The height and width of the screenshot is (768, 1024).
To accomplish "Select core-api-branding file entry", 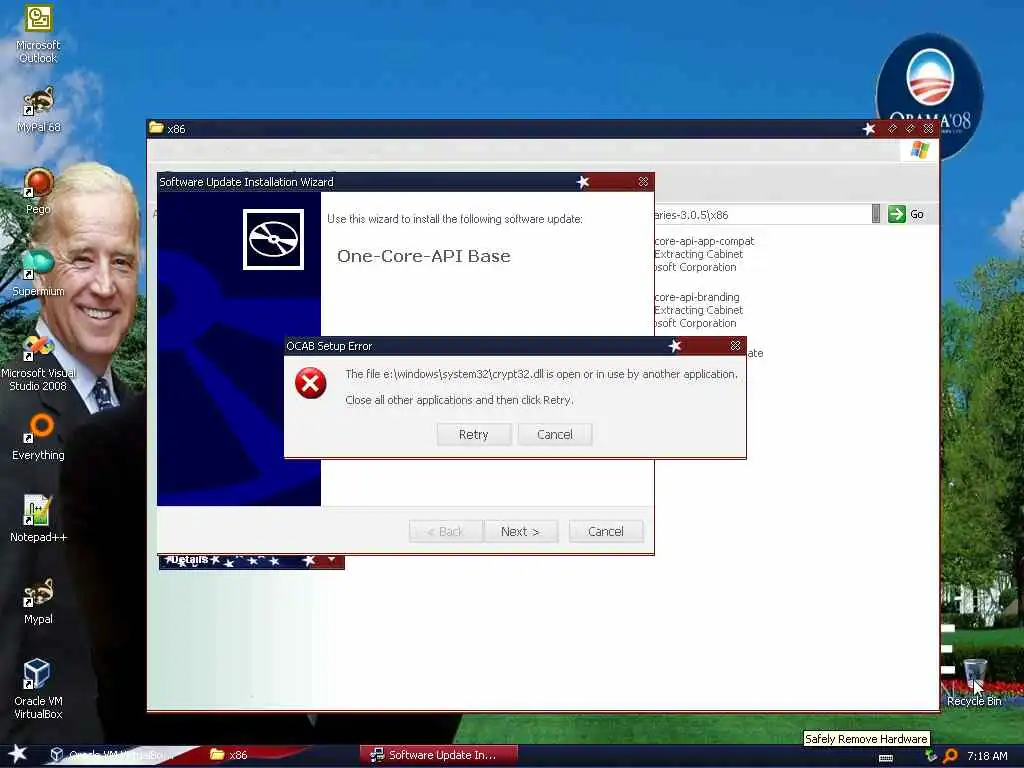I will pyautogui.click(x=697, y=310).
